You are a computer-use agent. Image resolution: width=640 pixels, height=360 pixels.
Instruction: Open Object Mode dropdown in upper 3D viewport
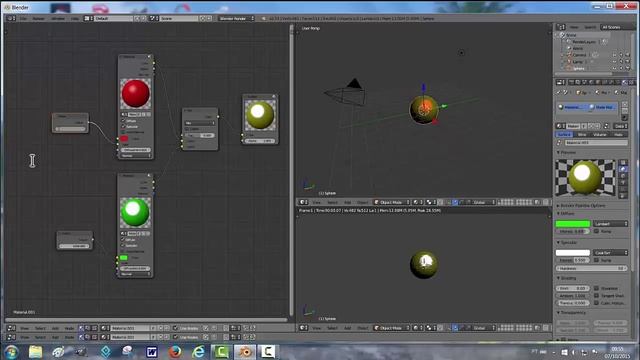point(391,202)
